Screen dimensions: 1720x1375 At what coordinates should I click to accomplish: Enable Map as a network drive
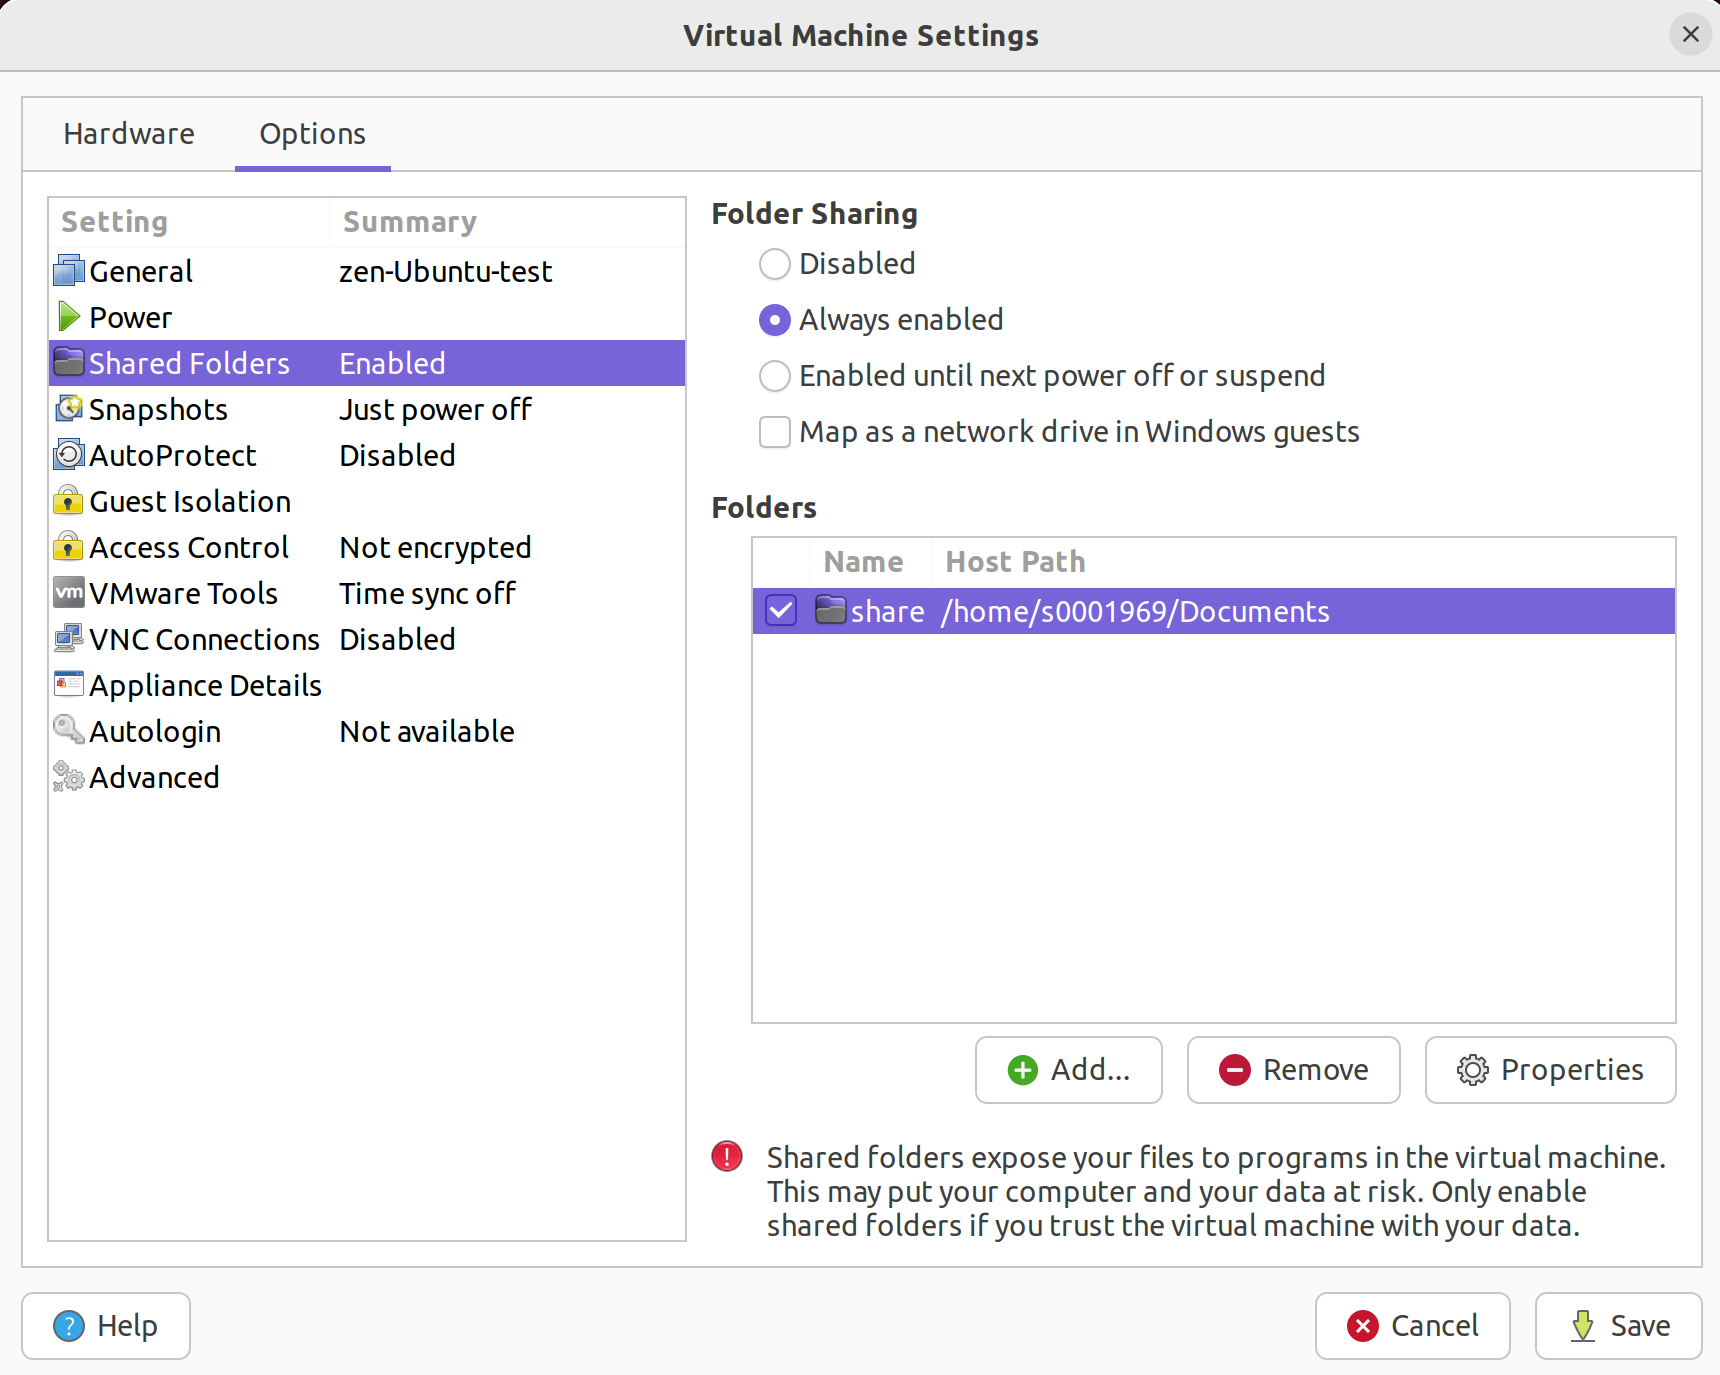tap(775, 432)
